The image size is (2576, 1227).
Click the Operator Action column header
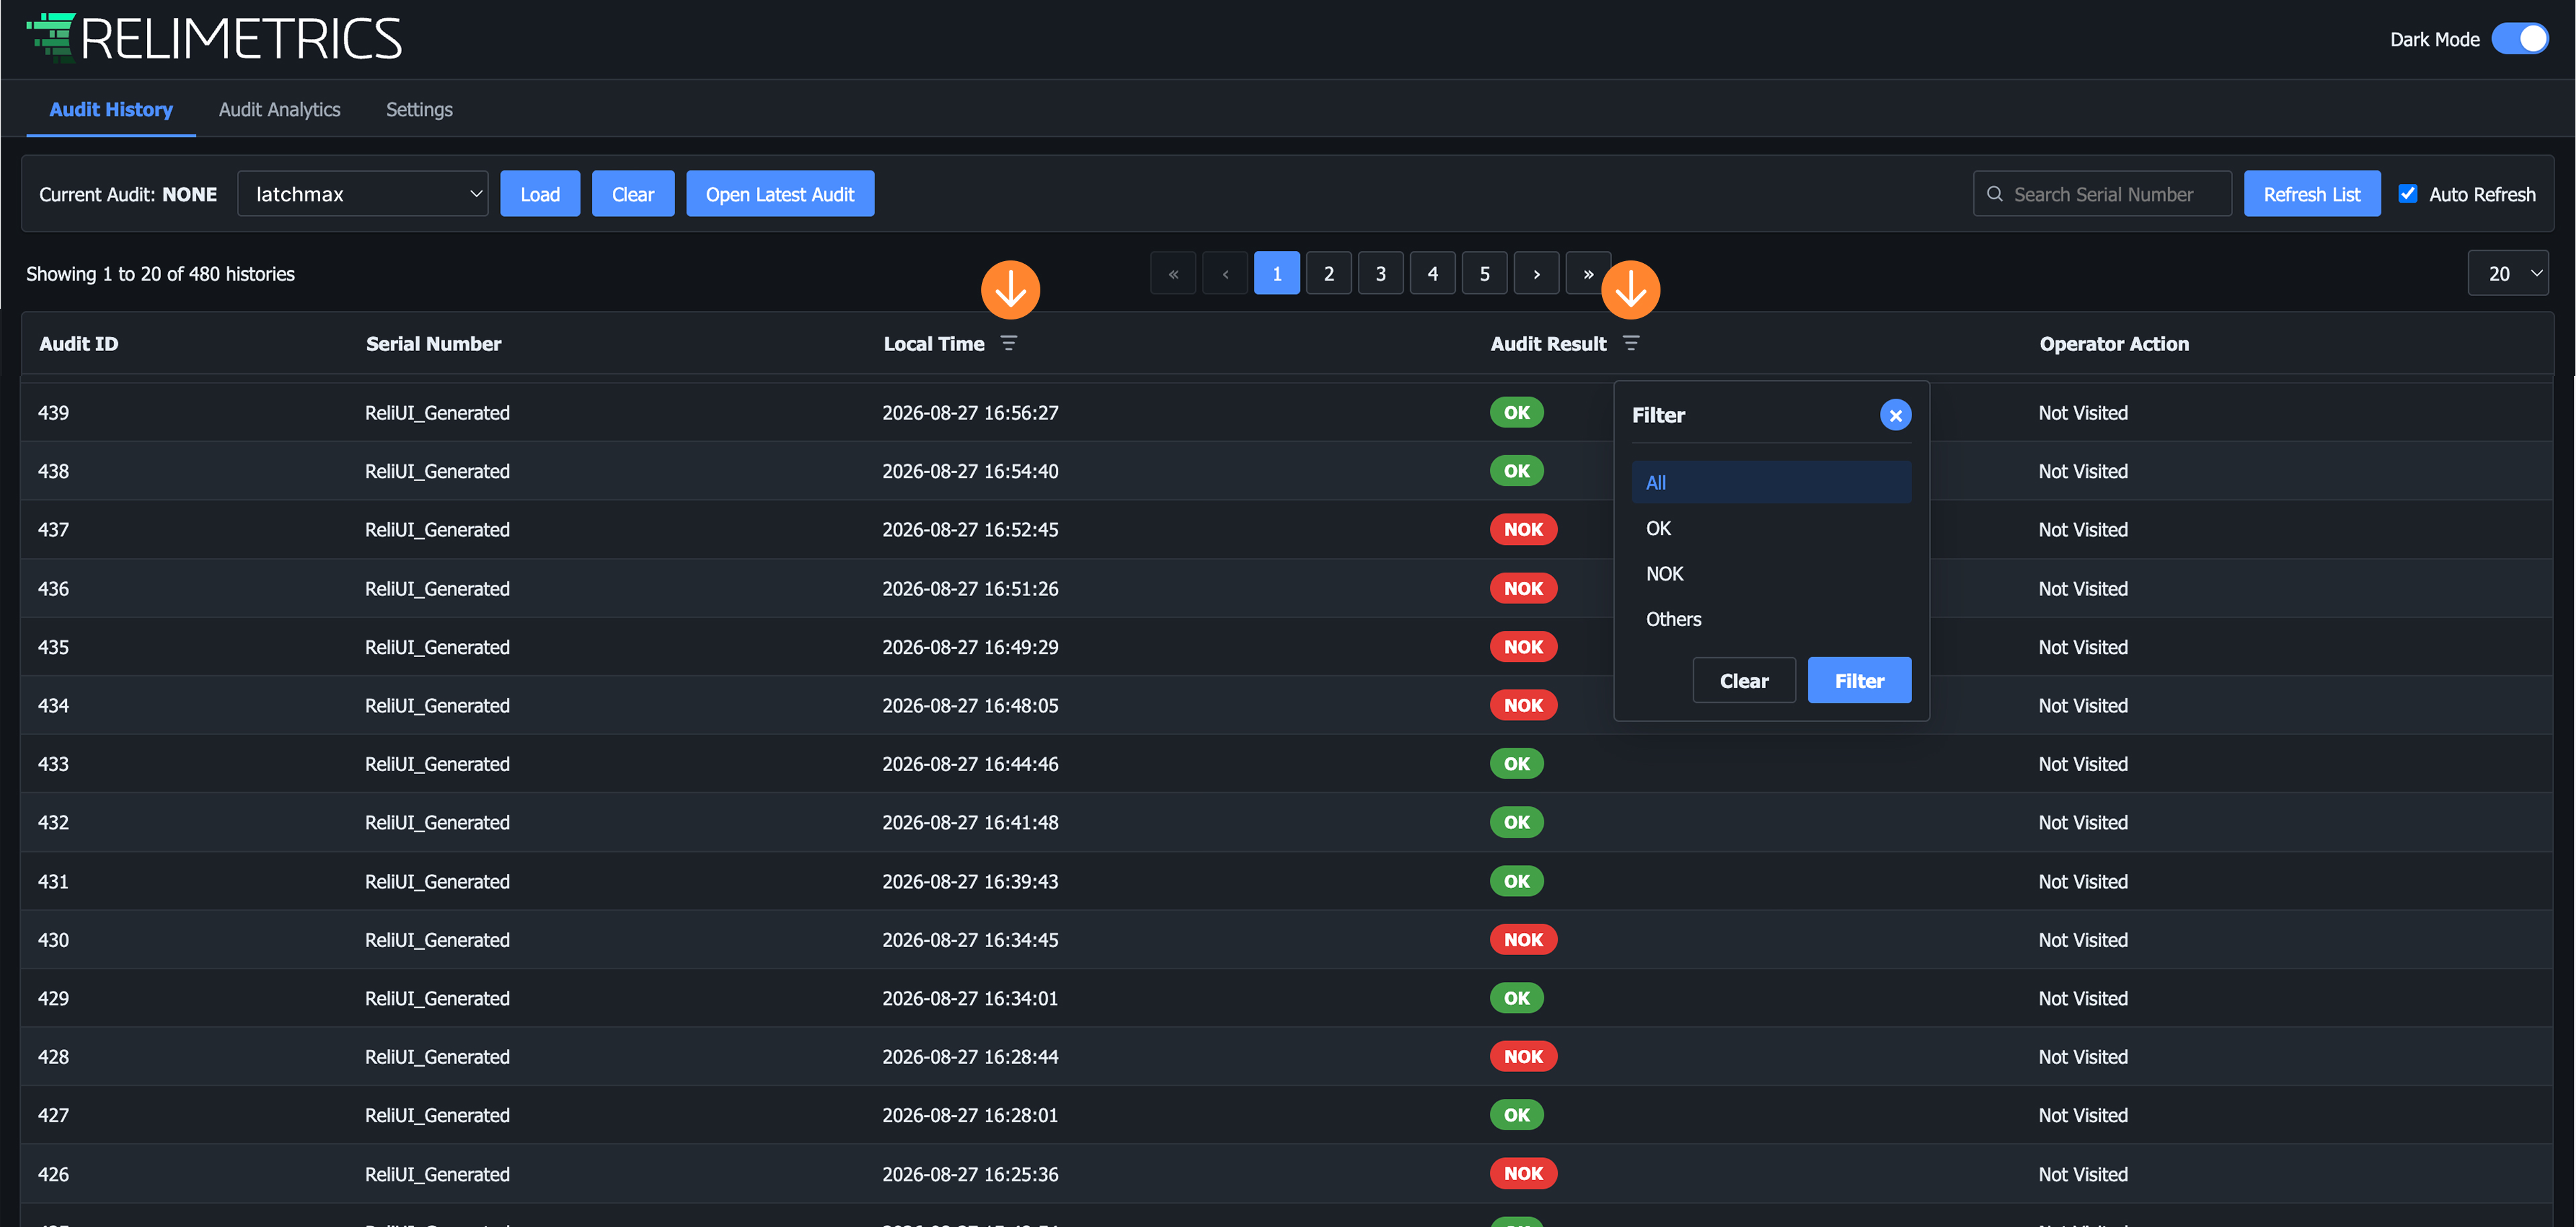2114,344
